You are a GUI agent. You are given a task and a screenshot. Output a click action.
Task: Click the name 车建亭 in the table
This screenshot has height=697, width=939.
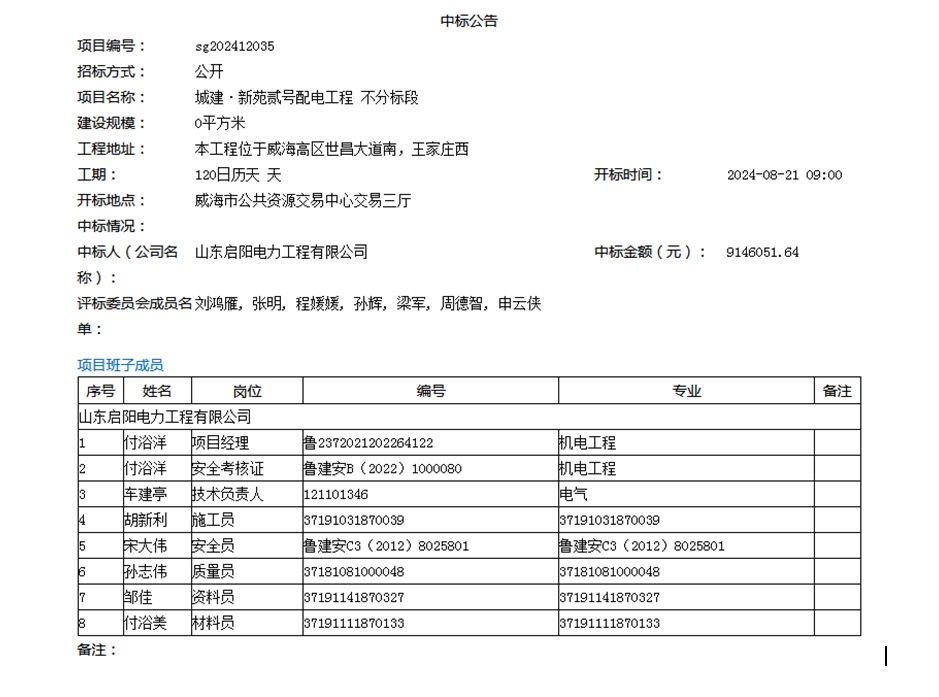point(145,495)
